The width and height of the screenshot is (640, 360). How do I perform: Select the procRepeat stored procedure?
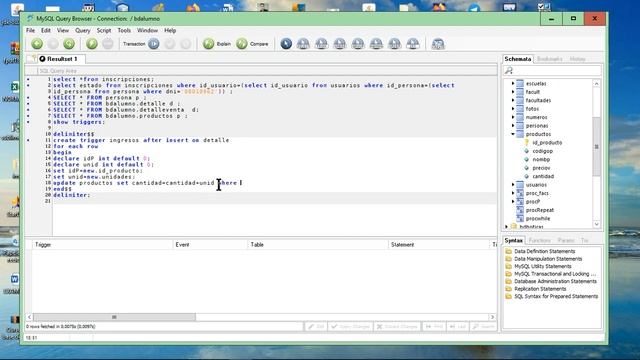539,210
